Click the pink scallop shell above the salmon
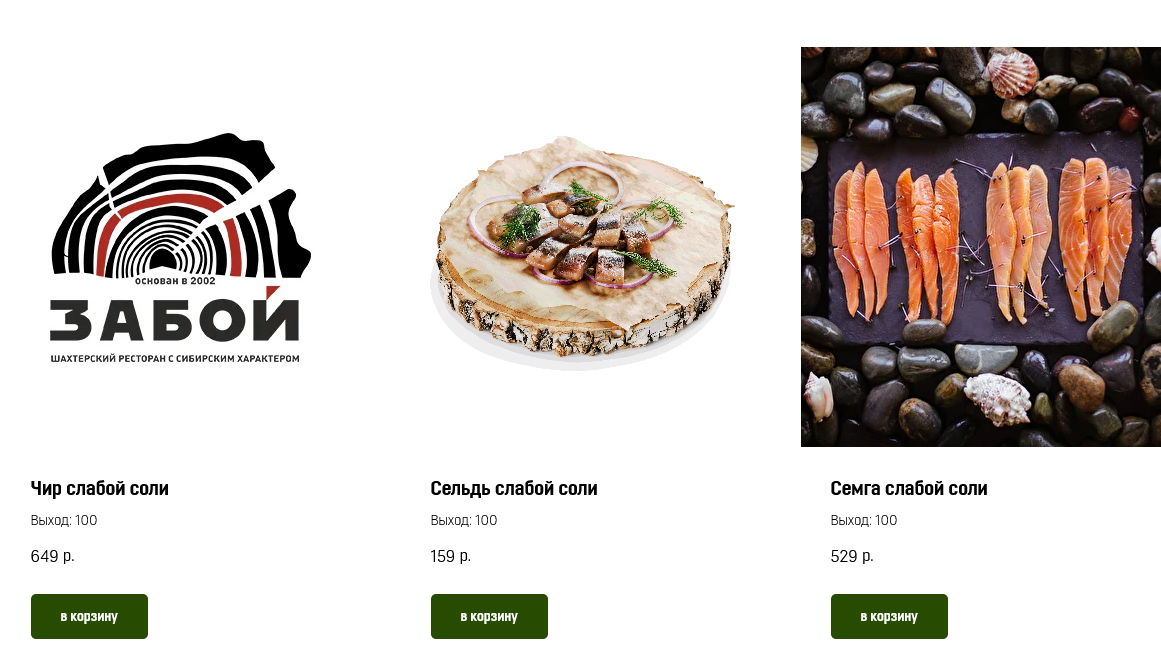This screenshot has height=659, width=1161. tap(1012, 73)
